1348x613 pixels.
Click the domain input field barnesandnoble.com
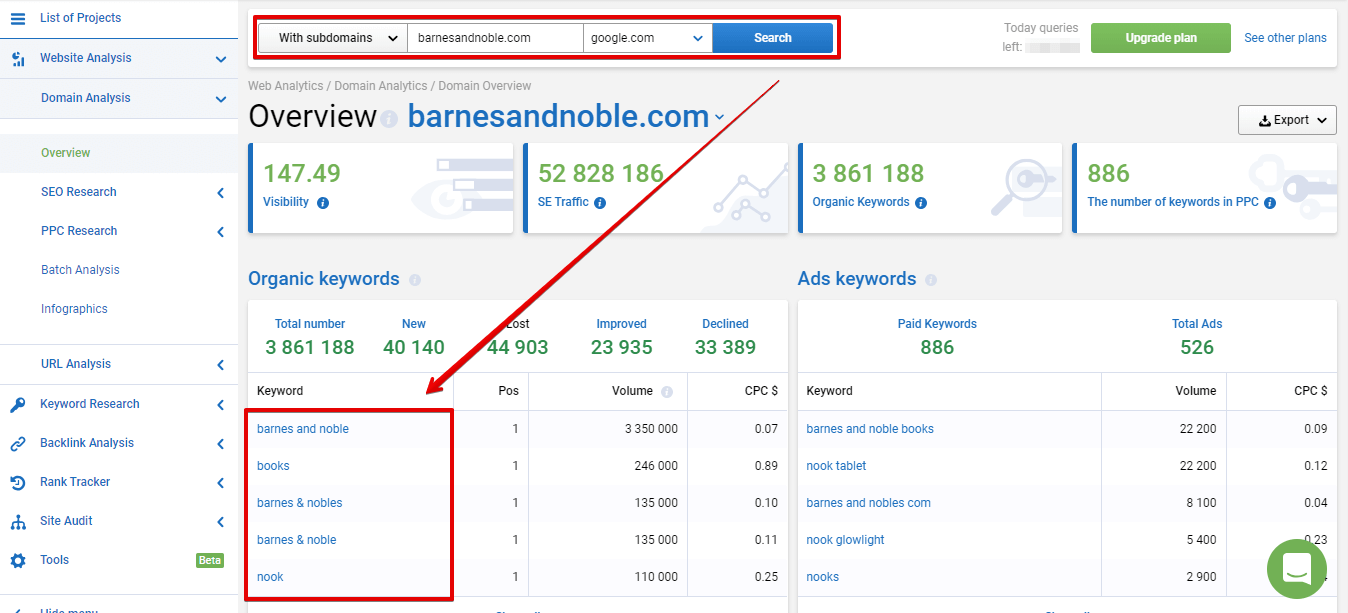tap(495, 38)
